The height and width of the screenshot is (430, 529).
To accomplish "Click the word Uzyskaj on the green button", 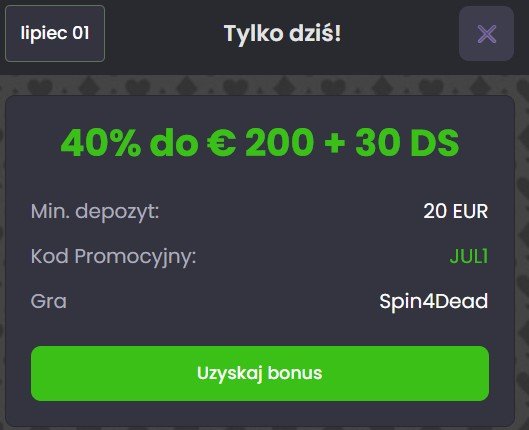I will (230, 374).
